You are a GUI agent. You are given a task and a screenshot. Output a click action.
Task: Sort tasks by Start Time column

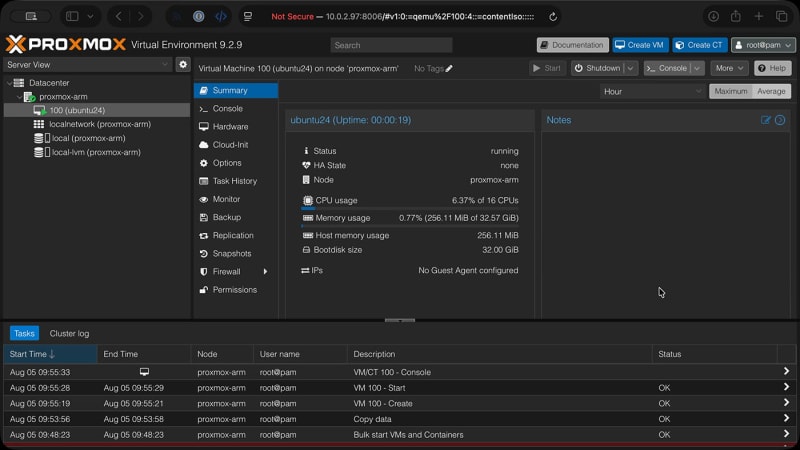point(50,354)
